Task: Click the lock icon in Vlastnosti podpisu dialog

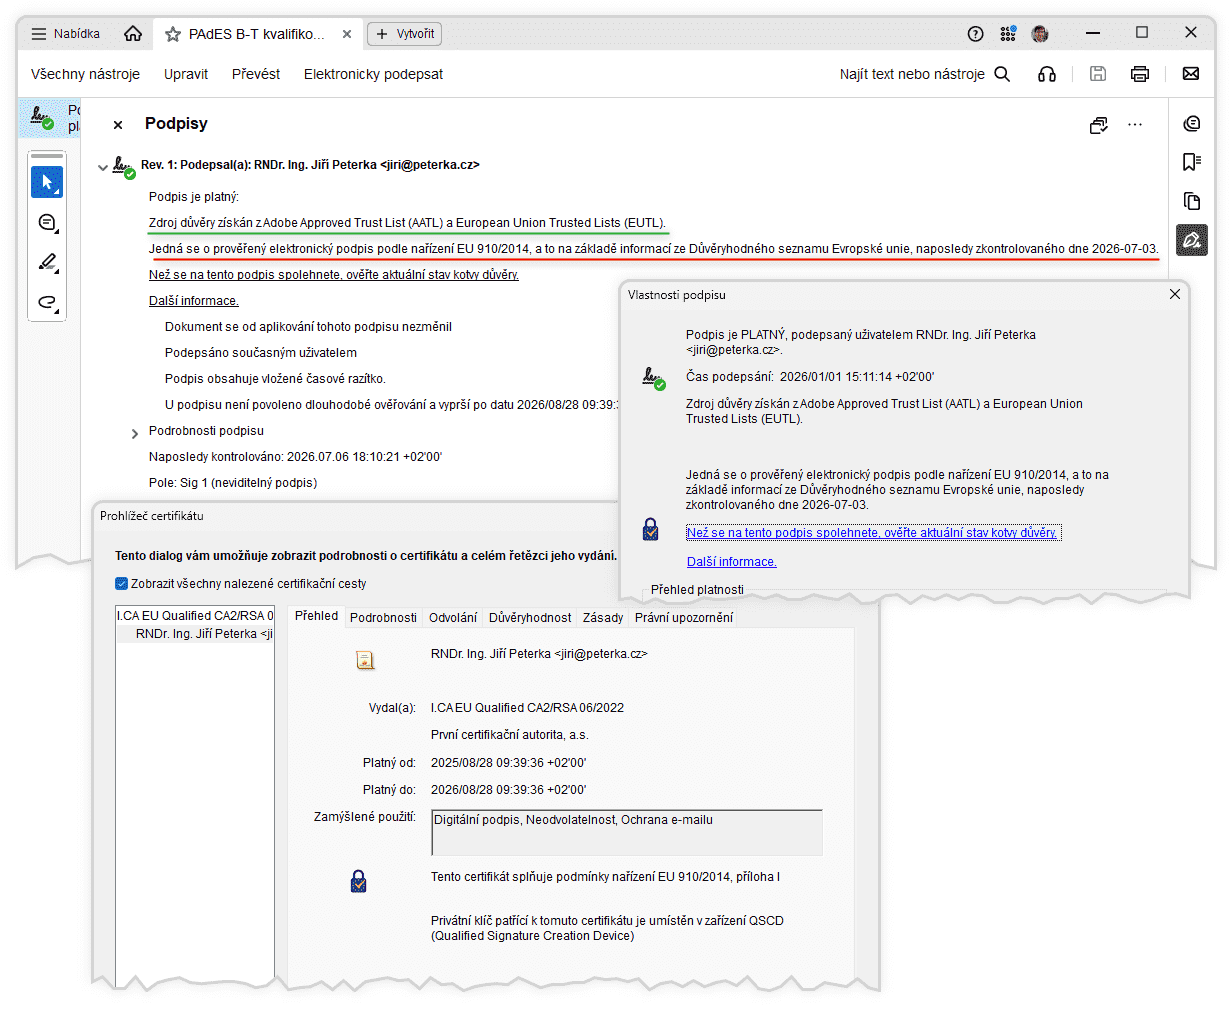Action: coord(651,529)
